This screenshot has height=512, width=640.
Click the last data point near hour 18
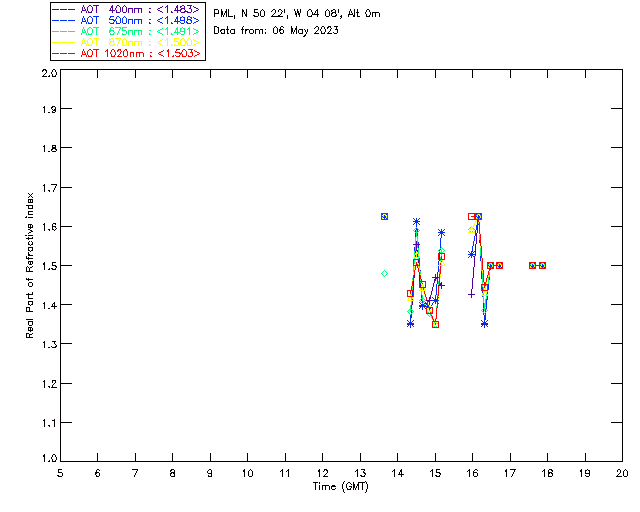[x=542, y=265]
